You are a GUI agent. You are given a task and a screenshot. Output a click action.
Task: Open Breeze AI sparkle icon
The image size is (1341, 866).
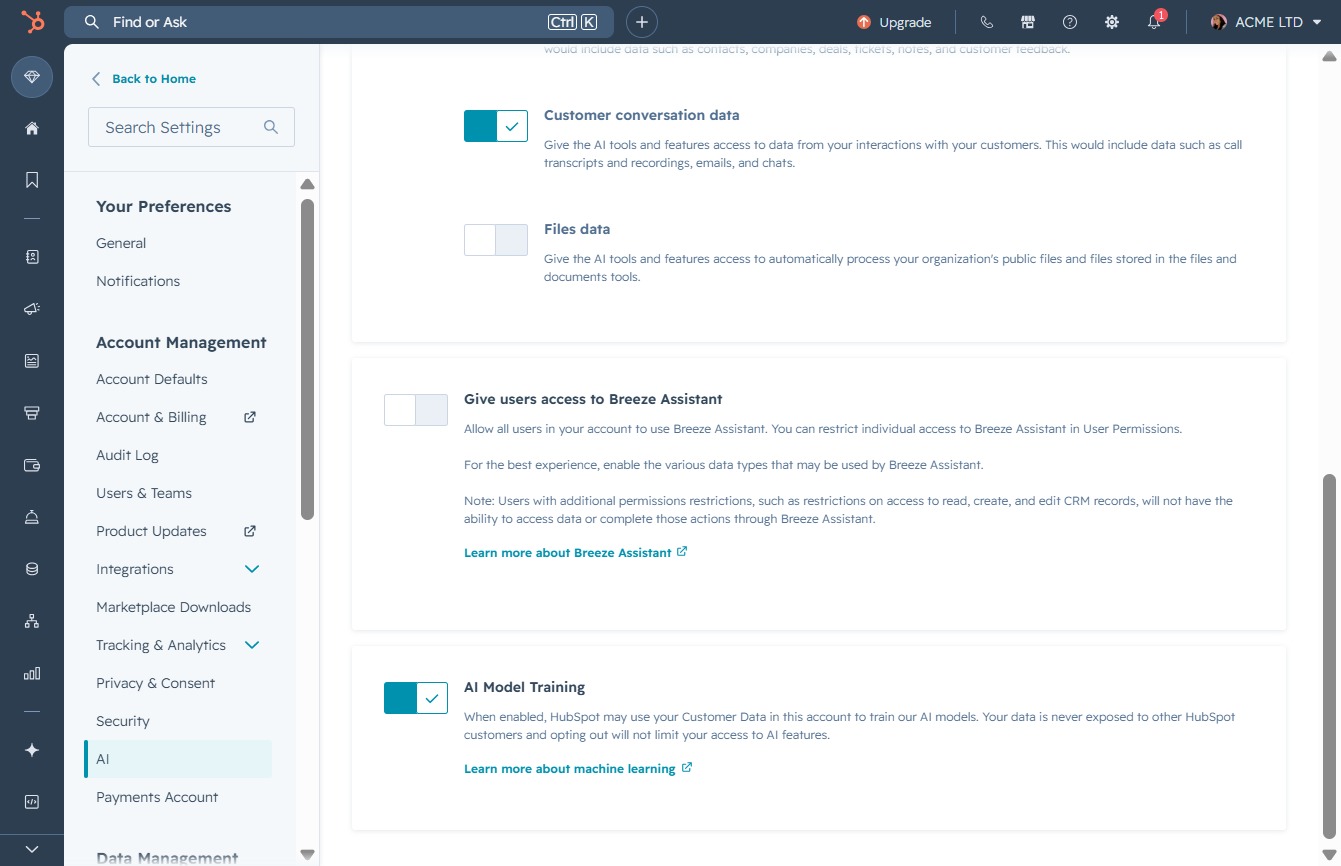tap(32, 750)
